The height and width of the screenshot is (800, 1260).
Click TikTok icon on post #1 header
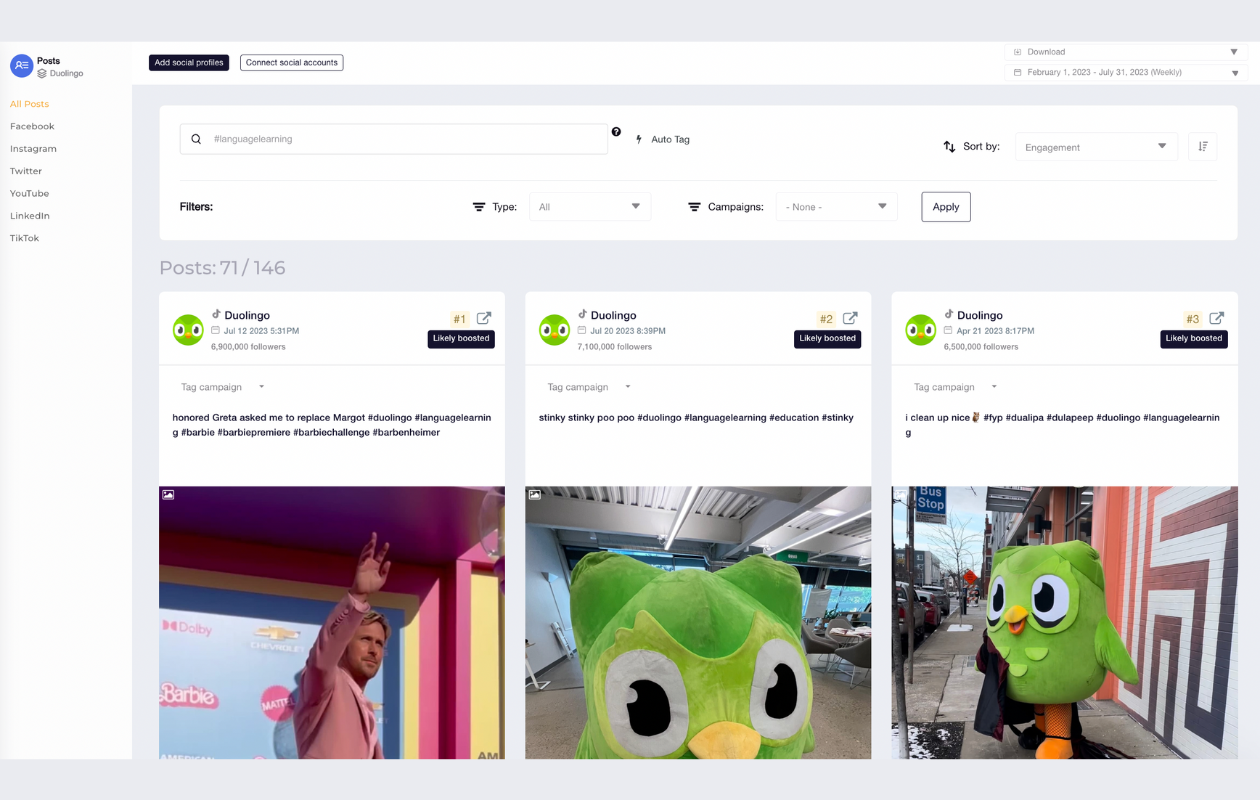coord(216,314)
